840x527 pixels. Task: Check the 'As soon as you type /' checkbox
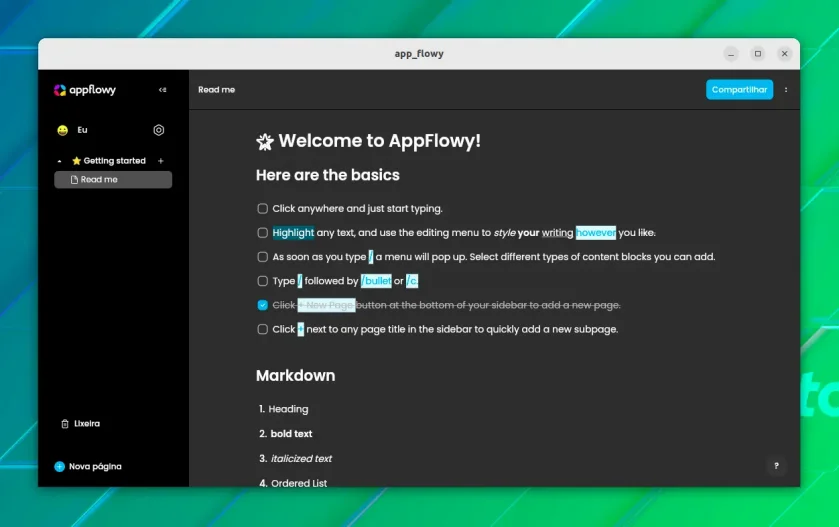coord(262,257)
